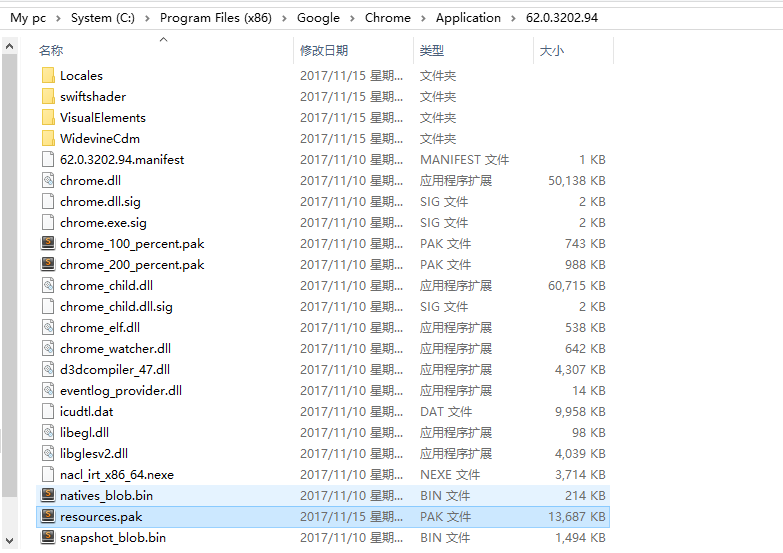The width and height of the screenshot is (783, 553).
Task: Select the resources.pak file icon
Action: (48, 516)
